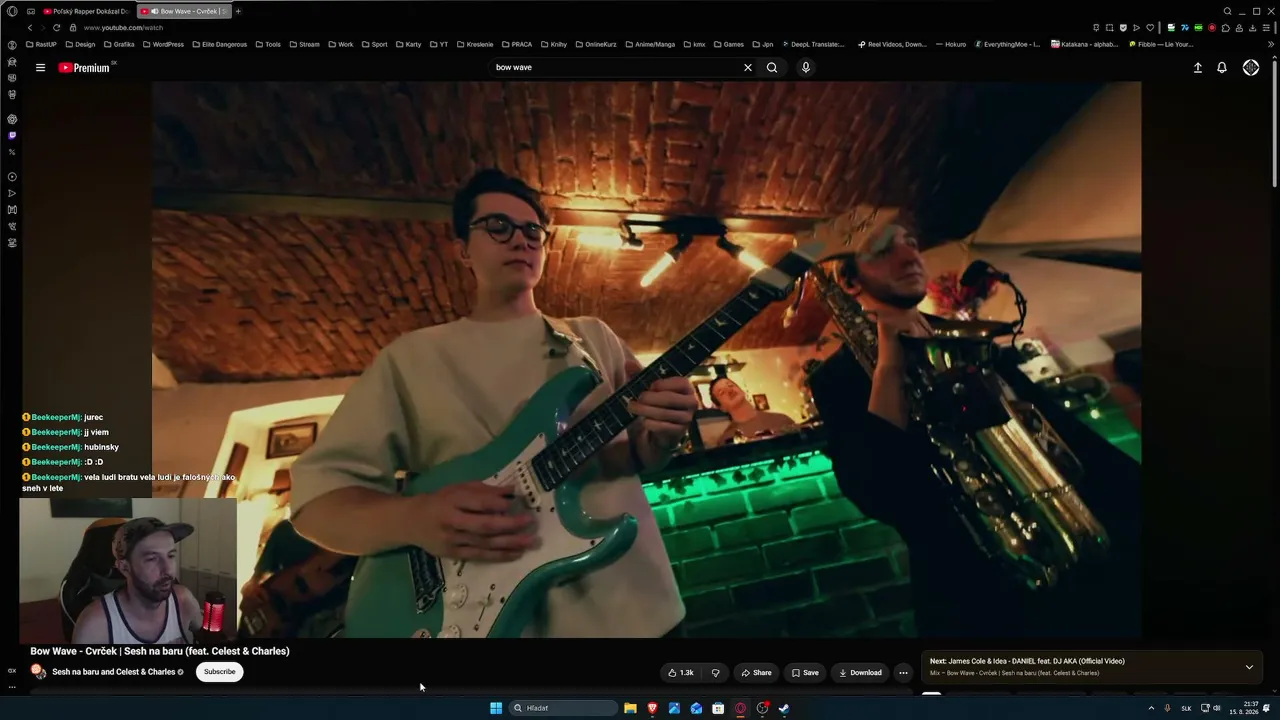Switch to the Poľský Rapper Dokázal browser tab
Screen dimensions: 1280x720
coord(86,11)
